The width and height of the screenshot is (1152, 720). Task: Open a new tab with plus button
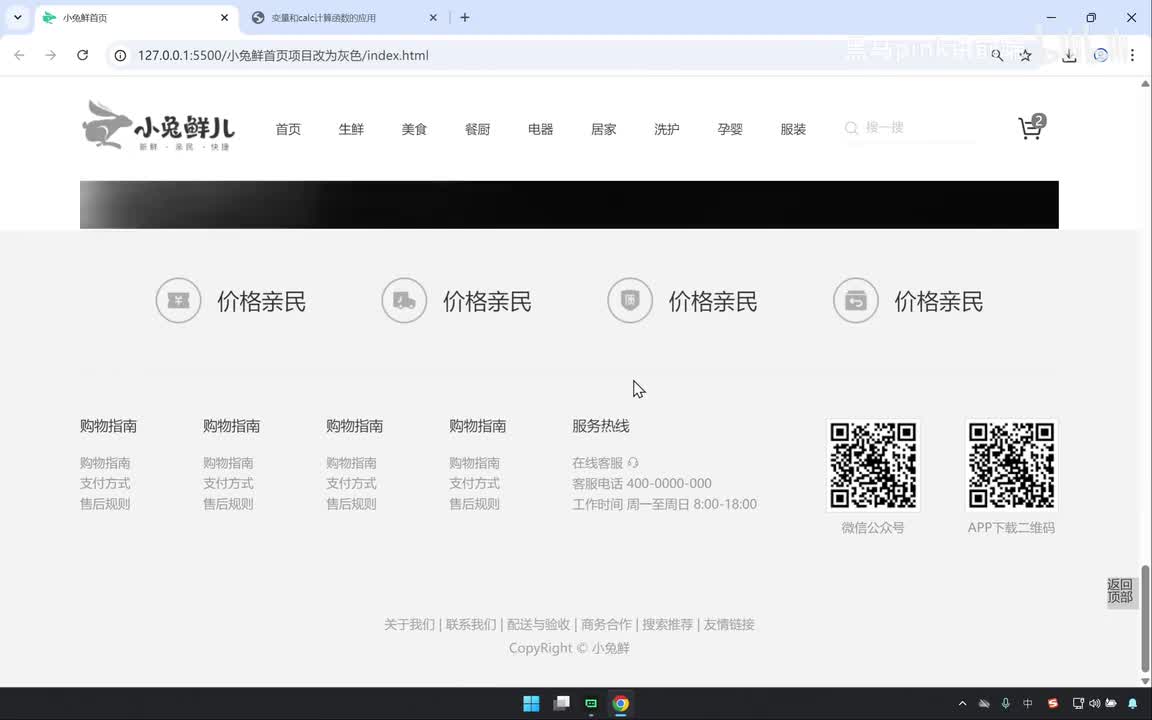[x=464, y=18]
